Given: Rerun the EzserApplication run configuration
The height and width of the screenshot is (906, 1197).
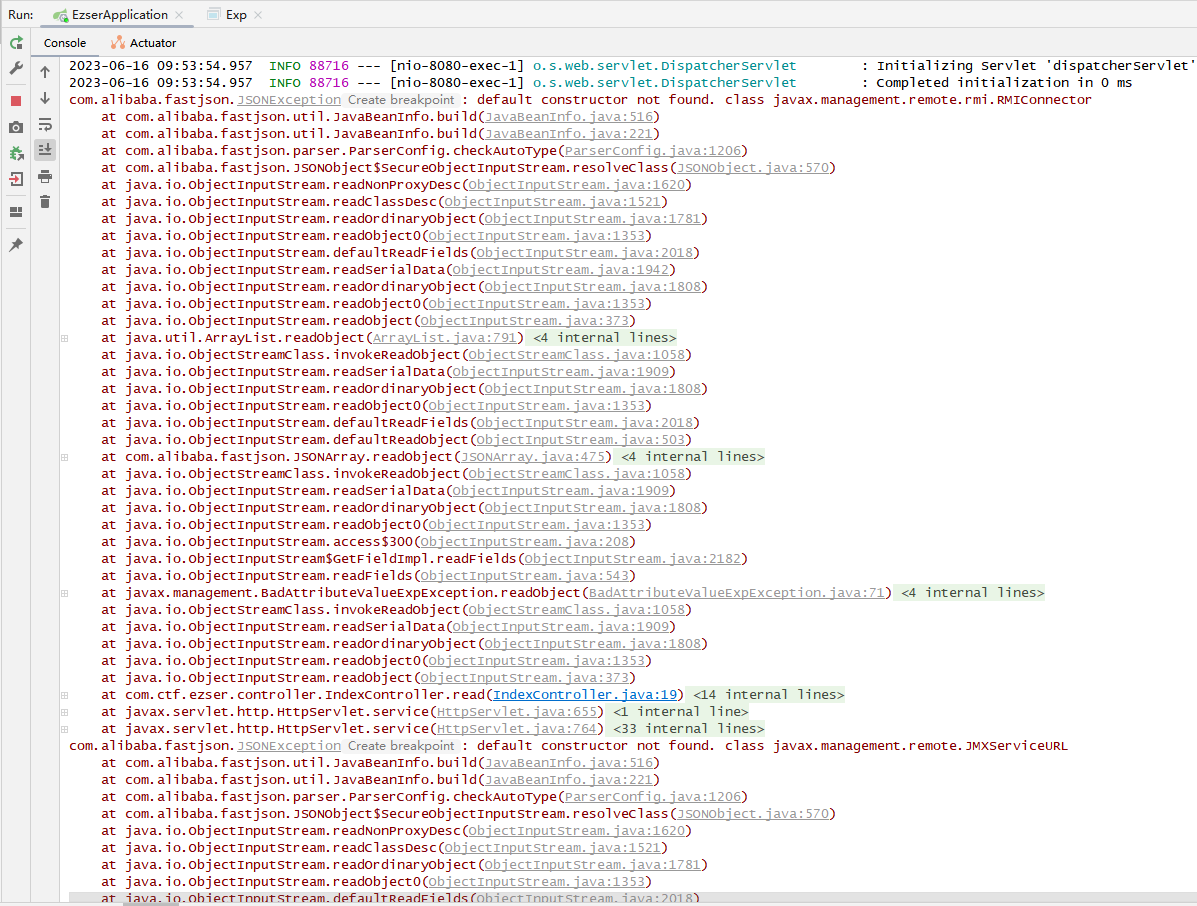Looking at the screenshot, I should 16,43.
